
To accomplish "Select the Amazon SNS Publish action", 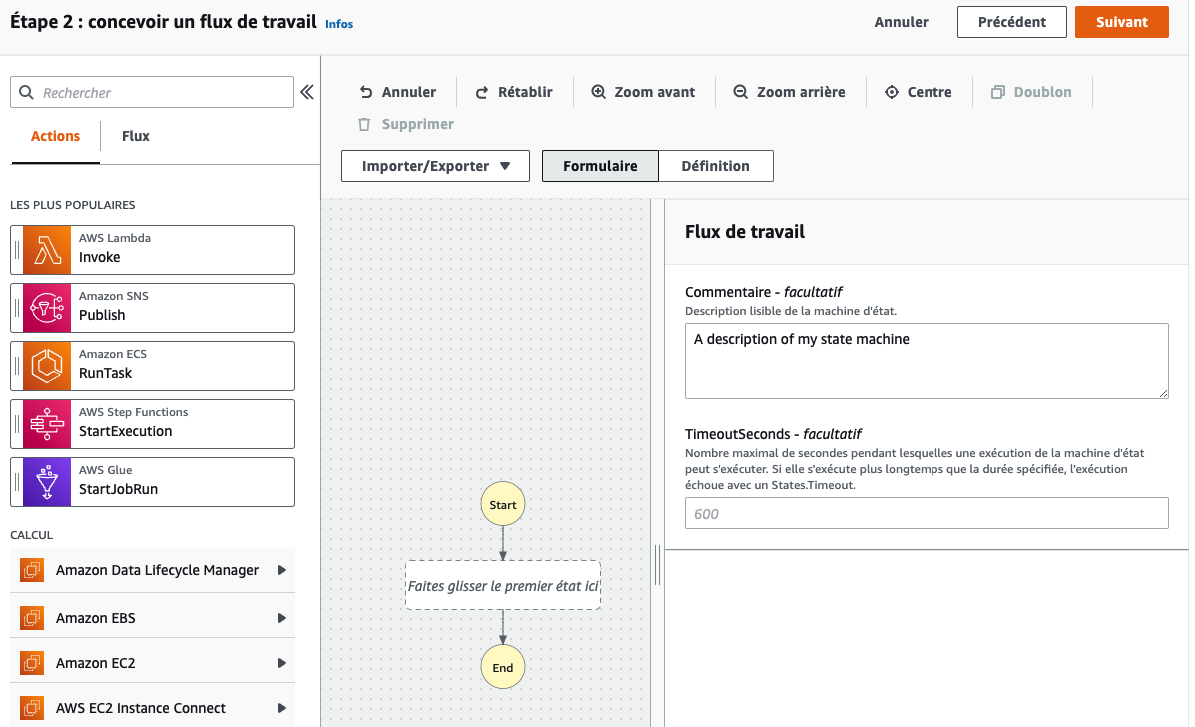I will [152, 308].
